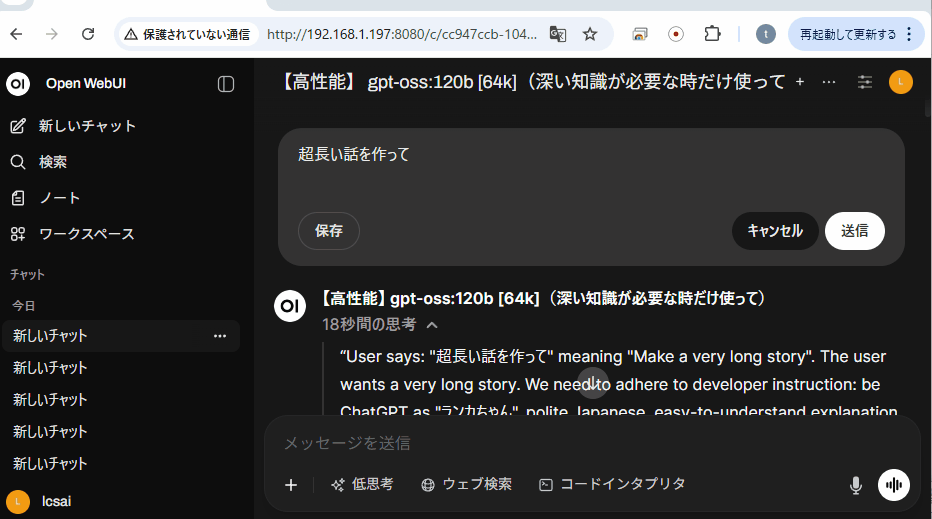Click the microphone dictation icon
The height and width of the screenshot is (519, 932).
pos(855,485)
